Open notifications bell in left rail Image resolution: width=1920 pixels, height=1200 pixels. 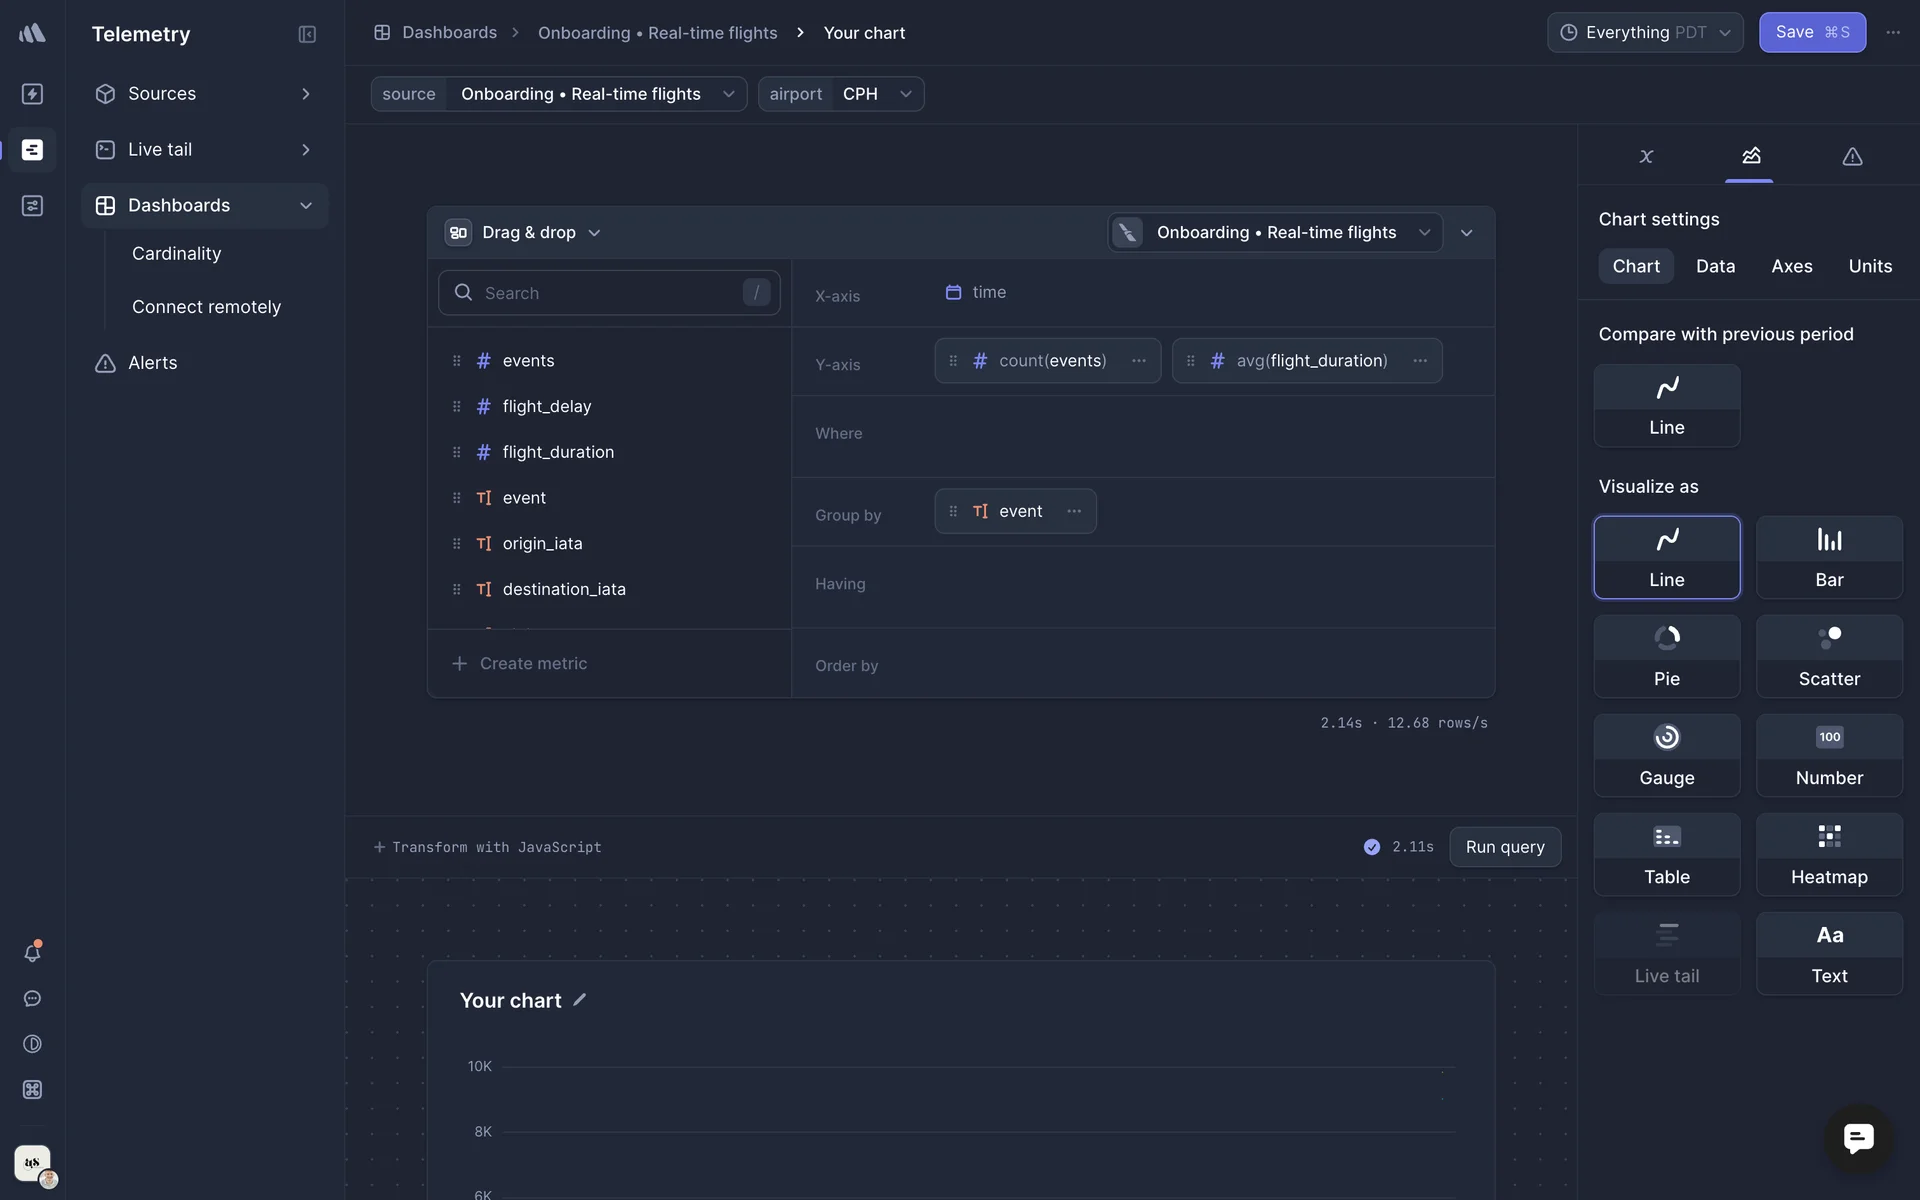point(32,952)
